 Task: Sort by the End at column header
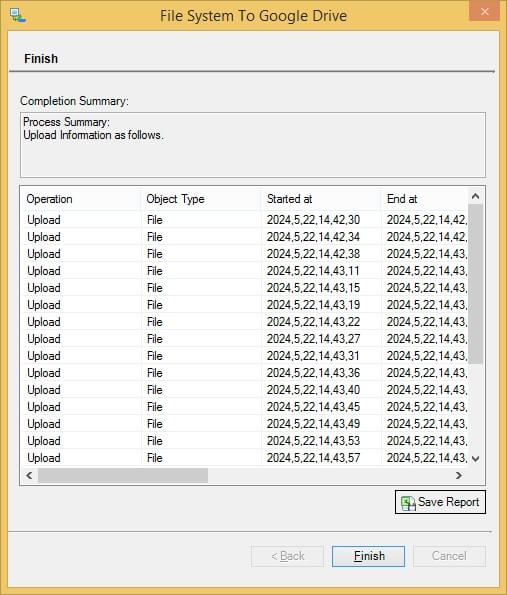tap(425, 199)
